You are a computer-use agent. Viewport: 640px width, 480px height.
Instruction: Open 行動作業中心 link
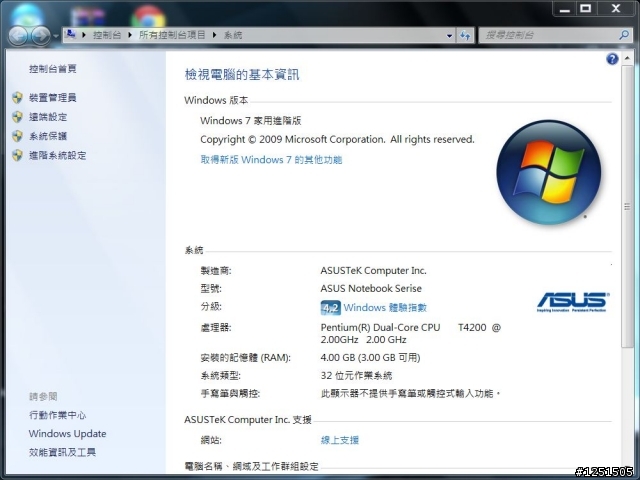click(x=58, y=415)
